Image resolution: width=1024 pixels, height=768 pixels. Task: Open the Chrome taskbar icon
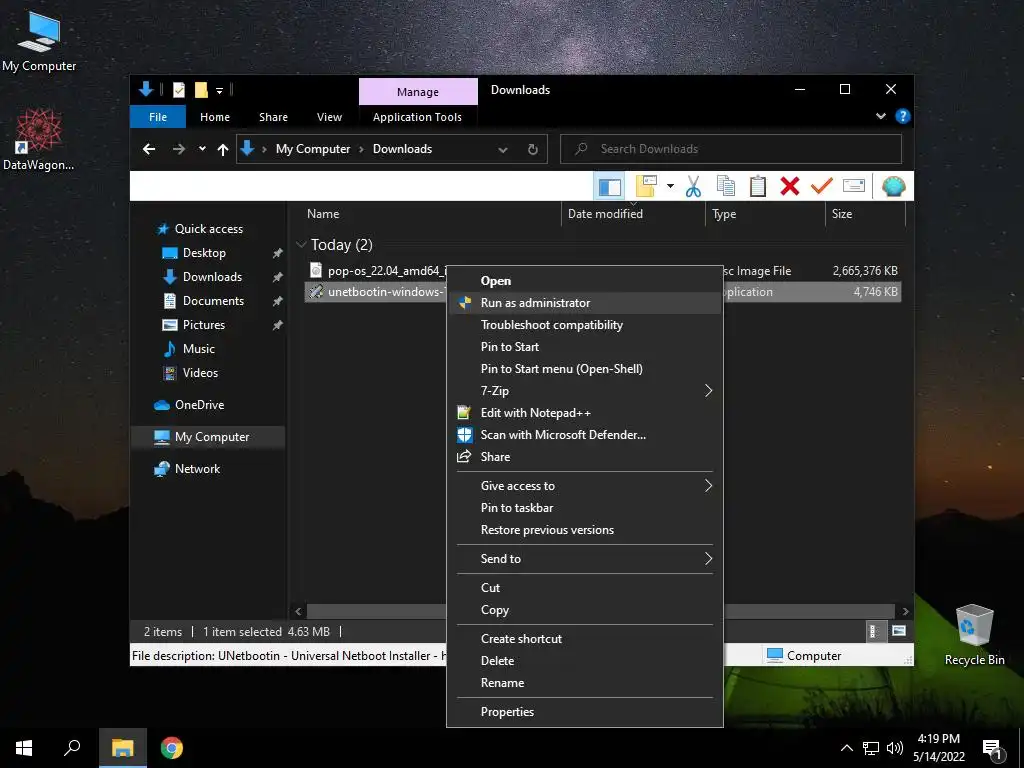pyautogui.click(x=172, y=748)
